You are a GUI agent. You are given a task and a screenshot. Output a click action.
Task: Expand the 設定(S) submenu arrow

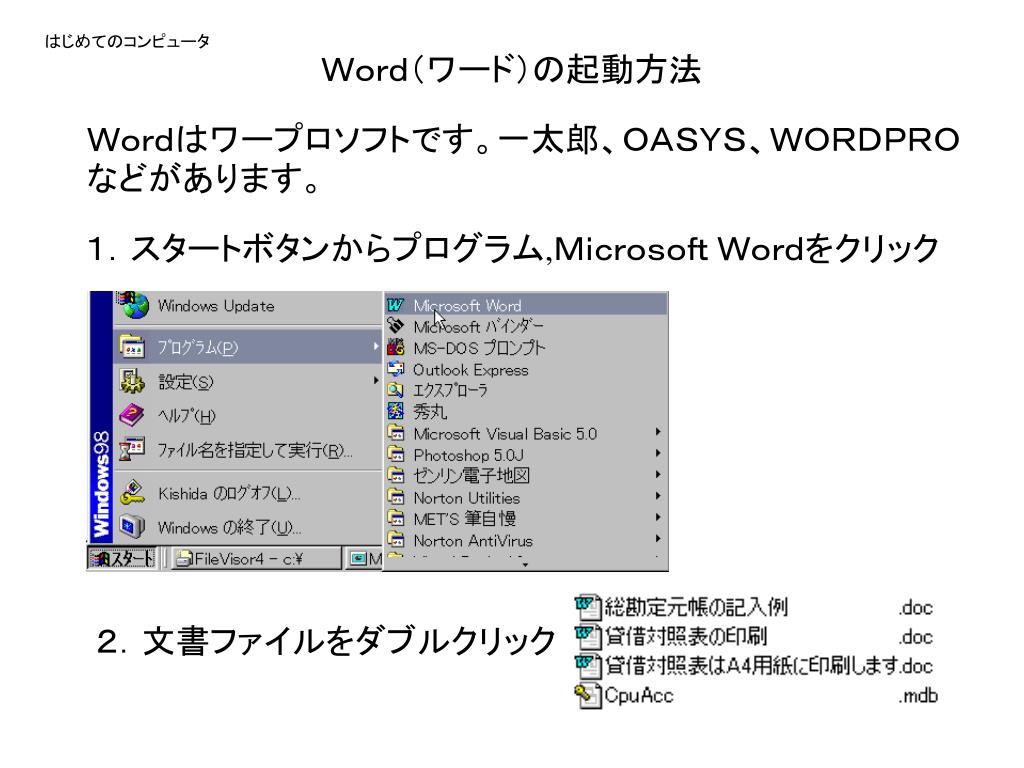[376, 380]
